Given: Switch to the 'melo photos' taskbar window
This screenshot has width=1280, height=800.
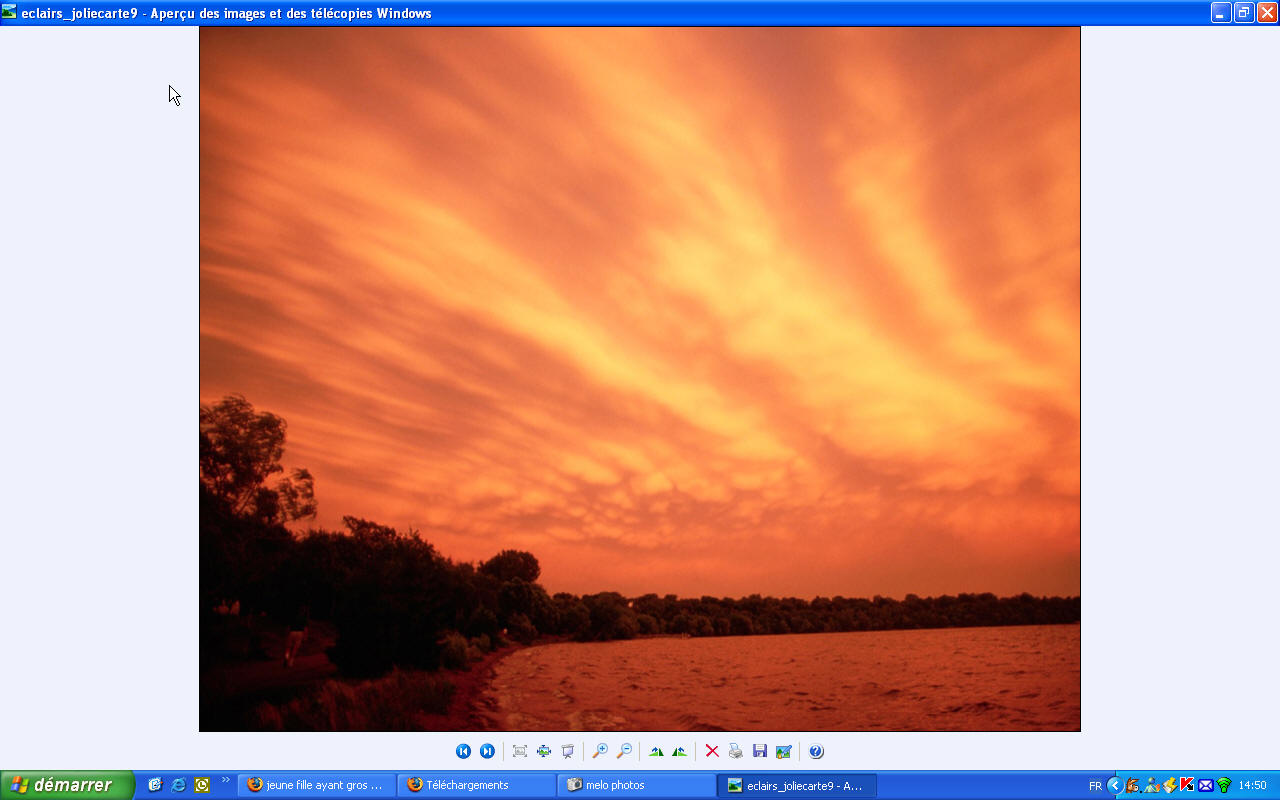Looking at the screenshot, I should tap(636, 785).
